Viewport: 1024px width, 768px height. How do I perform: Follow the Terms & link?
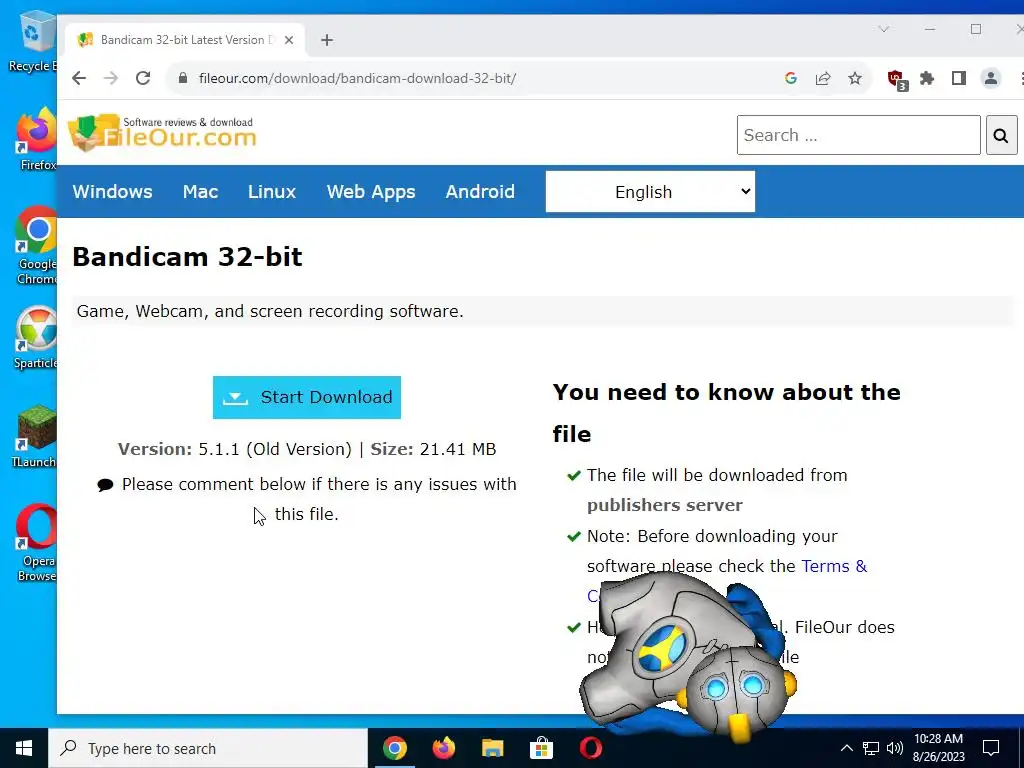coord(834,566)
